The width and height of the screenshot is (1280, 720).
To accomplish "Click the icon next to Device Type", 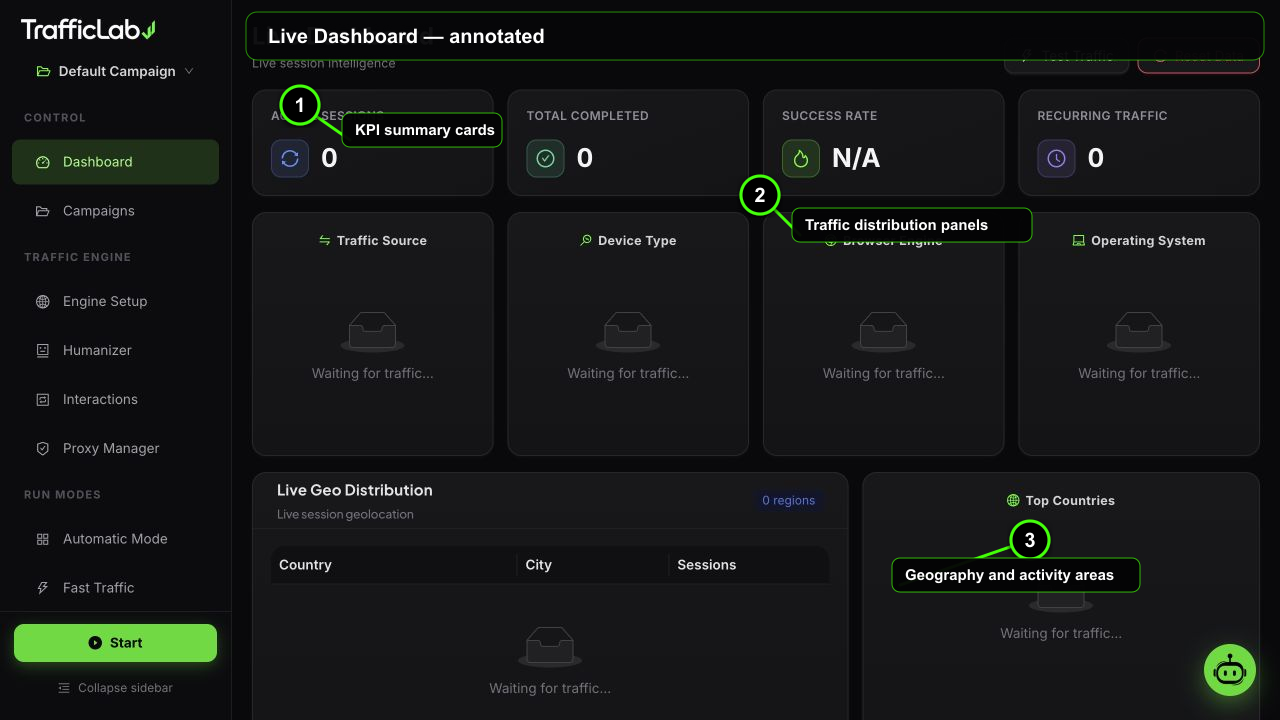I will pos(586,240).
